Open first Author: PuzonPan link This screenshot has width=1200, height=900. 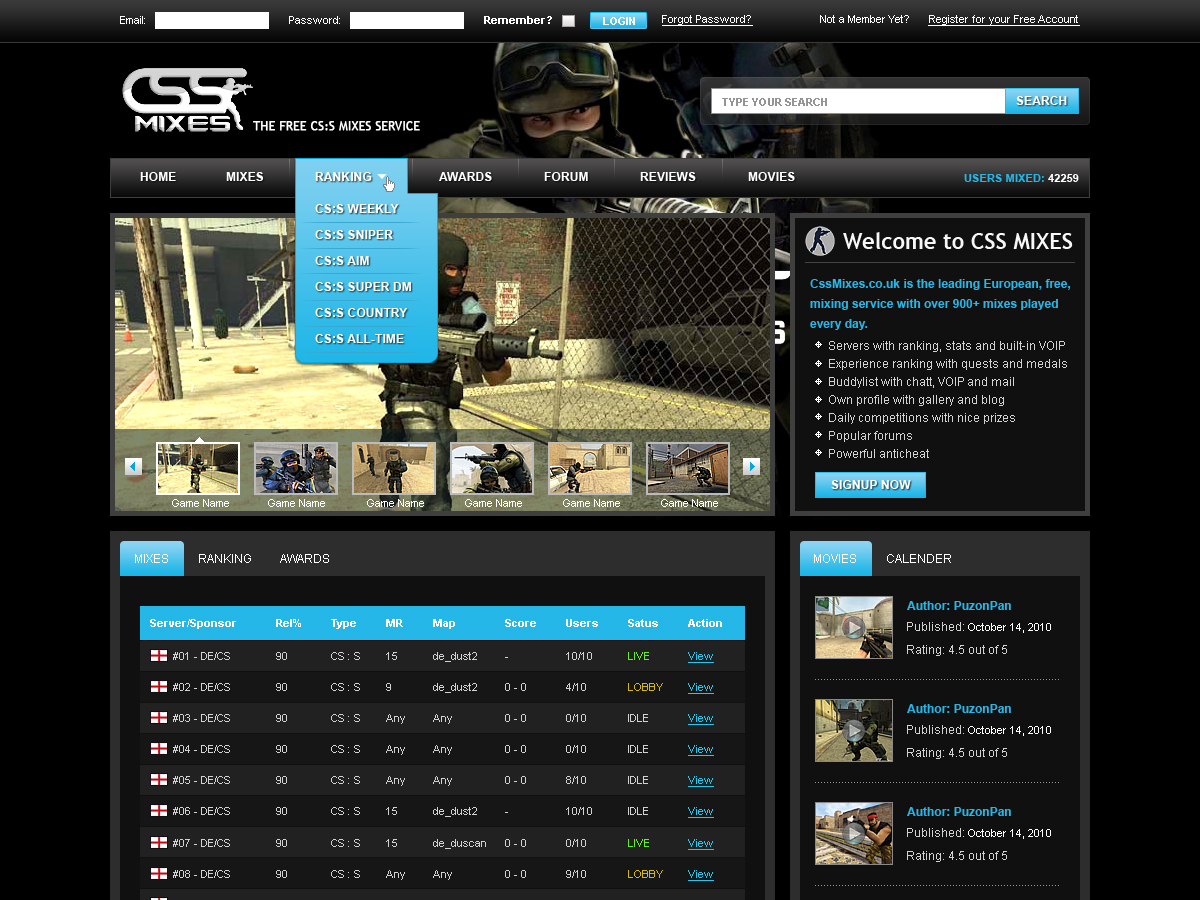pos(959,606)
